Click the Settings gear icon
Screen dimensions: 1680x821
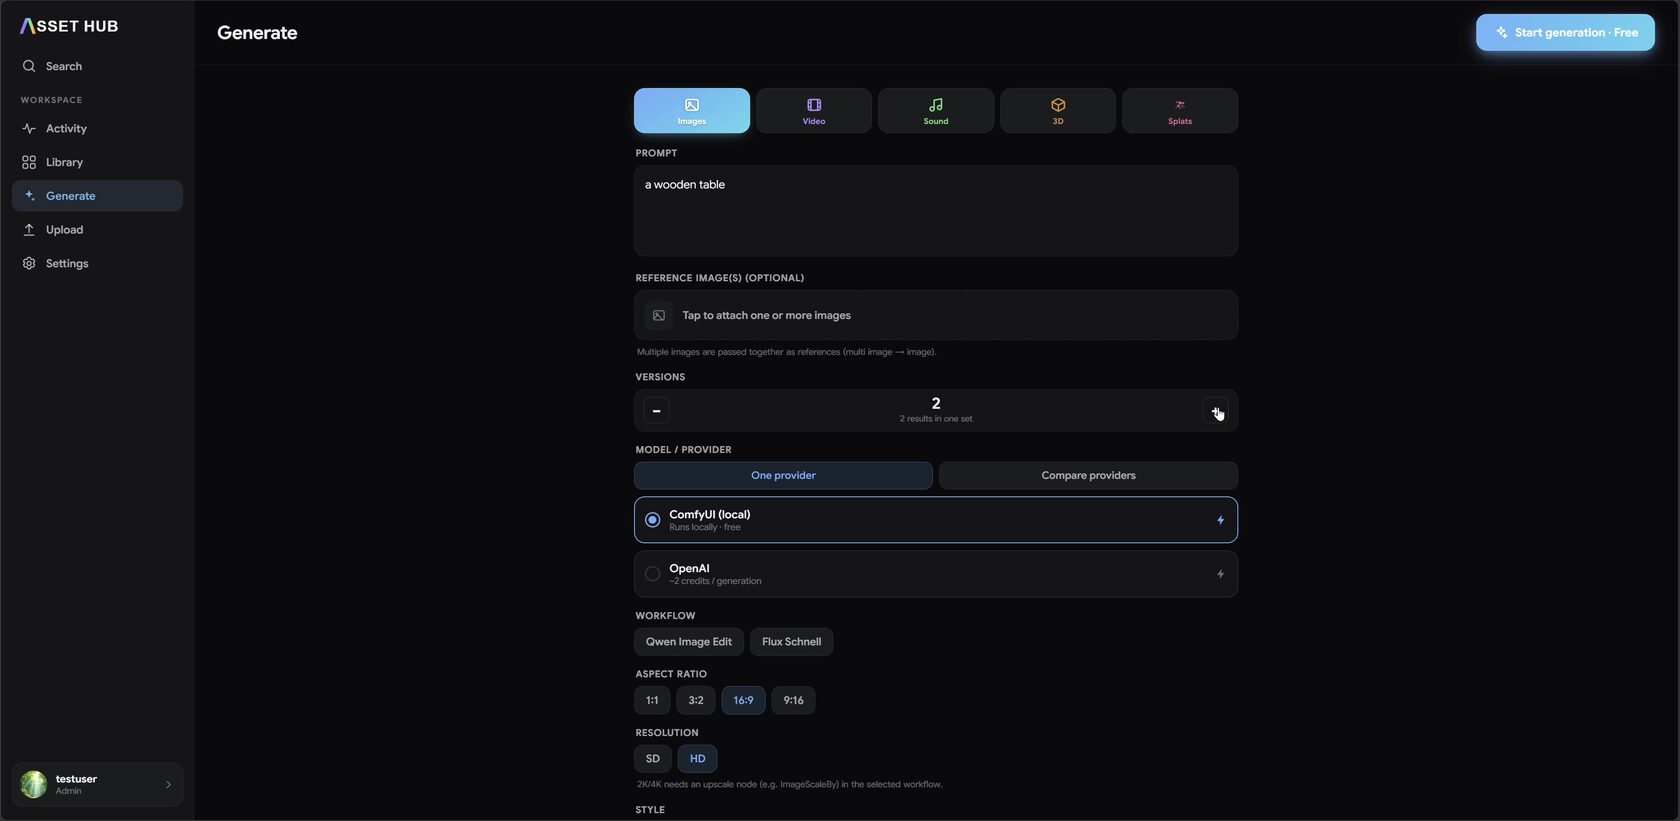click(29, 263)
